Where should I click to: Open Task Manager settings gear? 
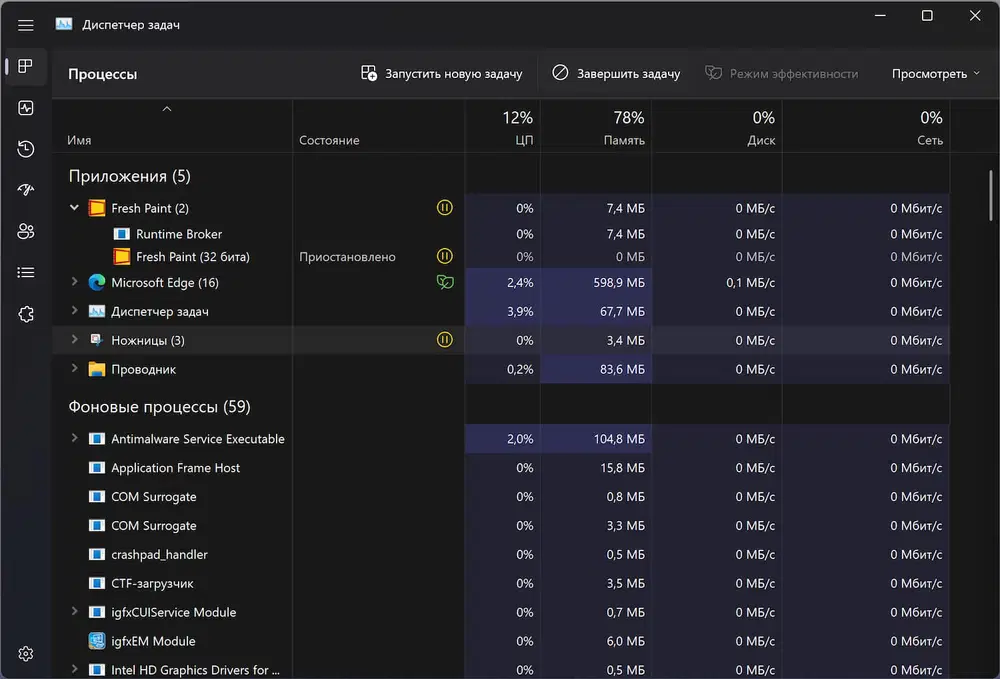point(26,653)
